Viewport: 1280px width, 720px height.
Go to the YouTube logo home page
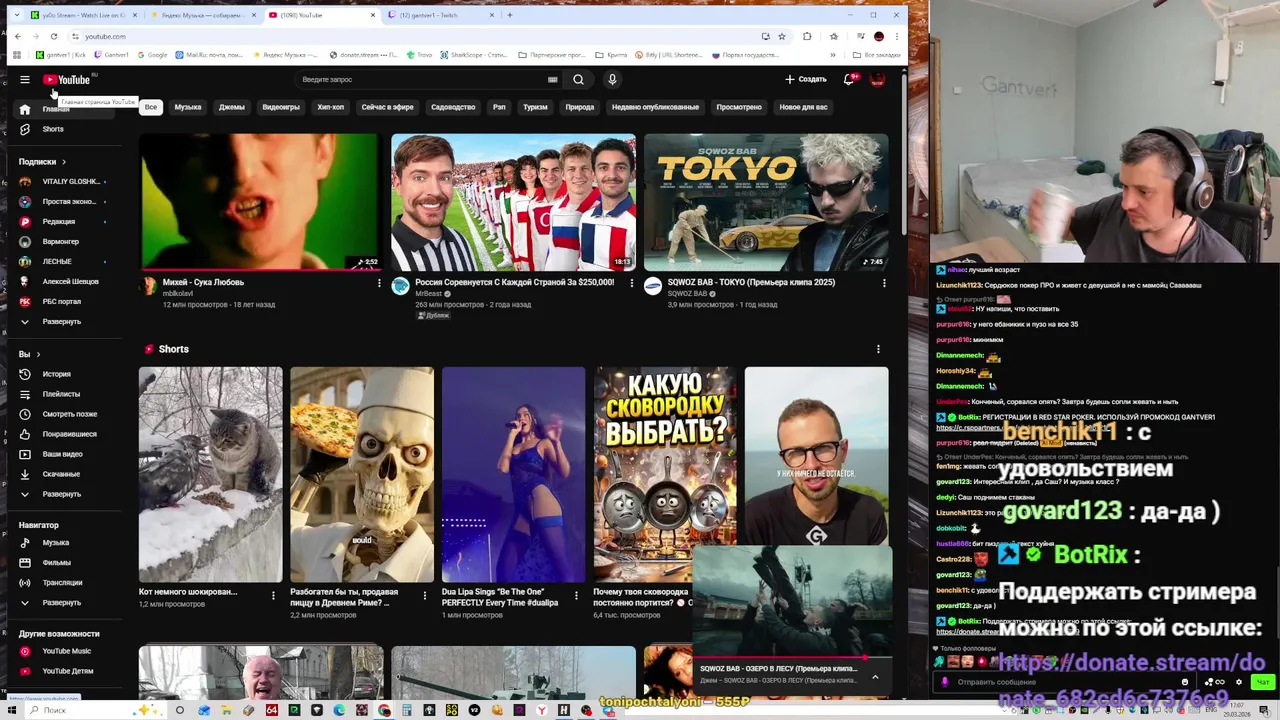point(67,80)
